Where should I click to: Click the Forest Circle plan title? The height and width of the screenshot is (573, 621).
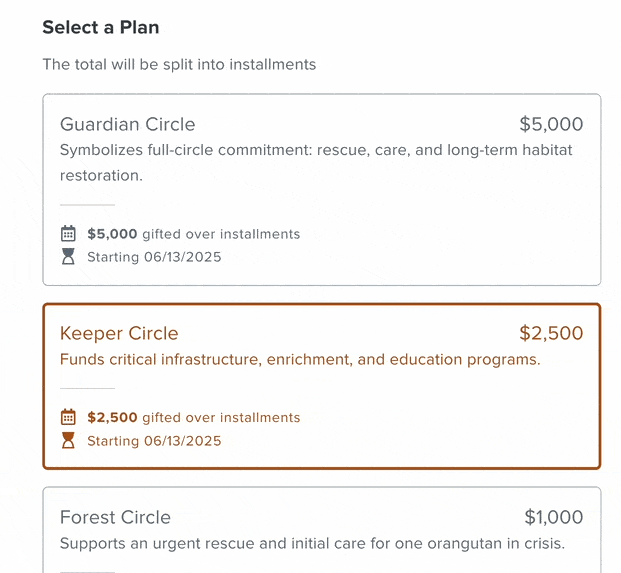pos(115,517)
